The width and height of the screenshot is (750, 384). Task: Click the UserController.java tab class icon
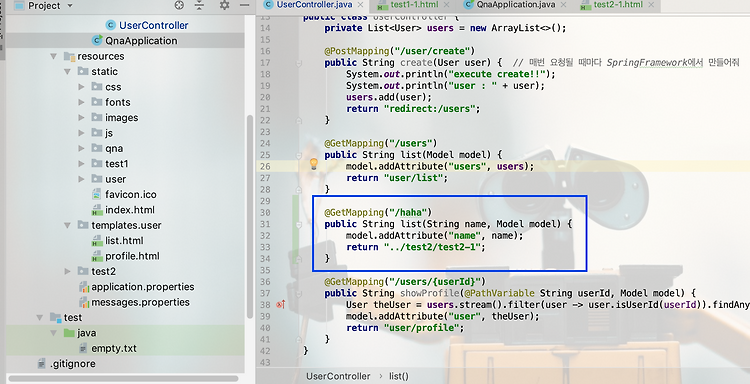269,5
